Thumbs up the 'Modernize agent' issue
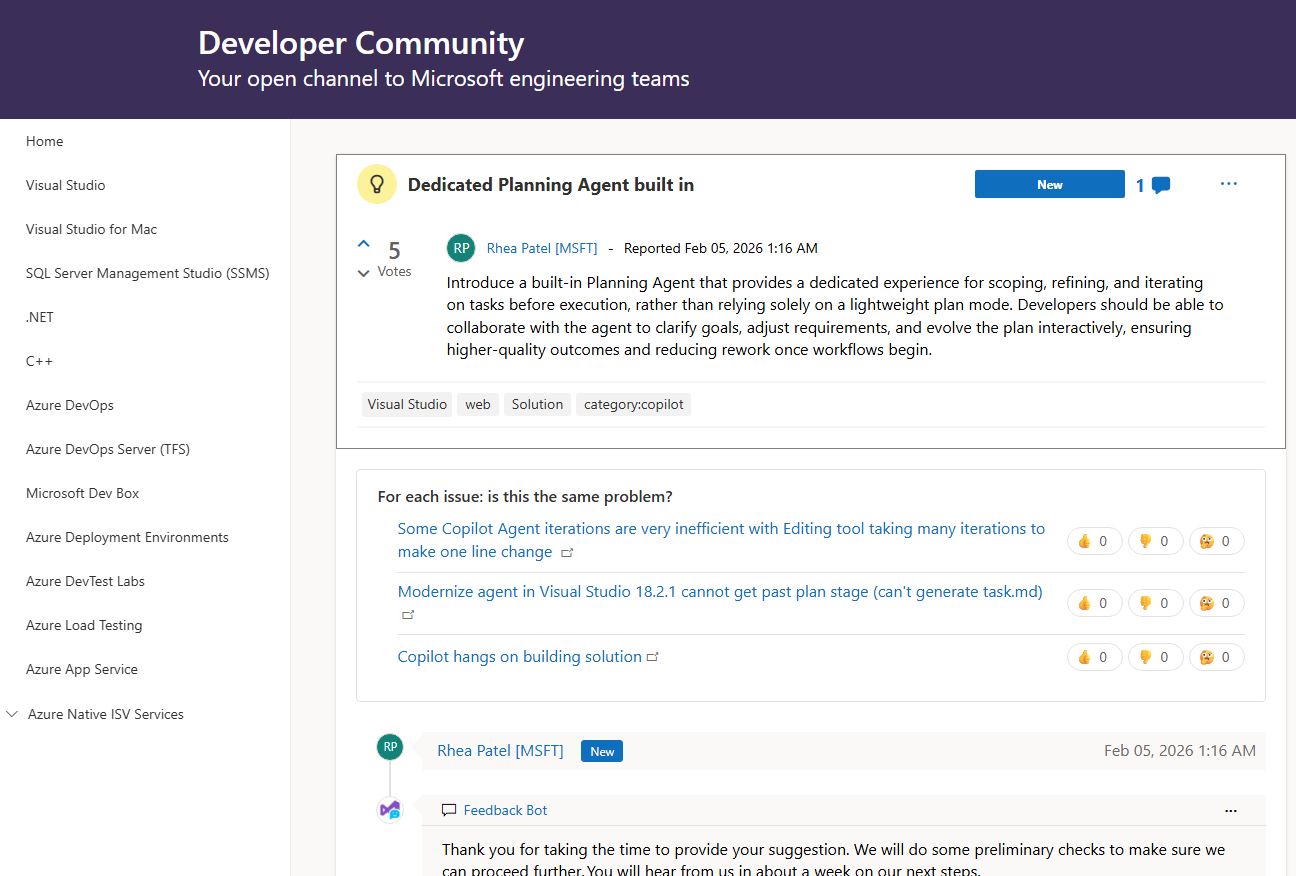This screenshot has height=876, width=1296. point(1094,603)
